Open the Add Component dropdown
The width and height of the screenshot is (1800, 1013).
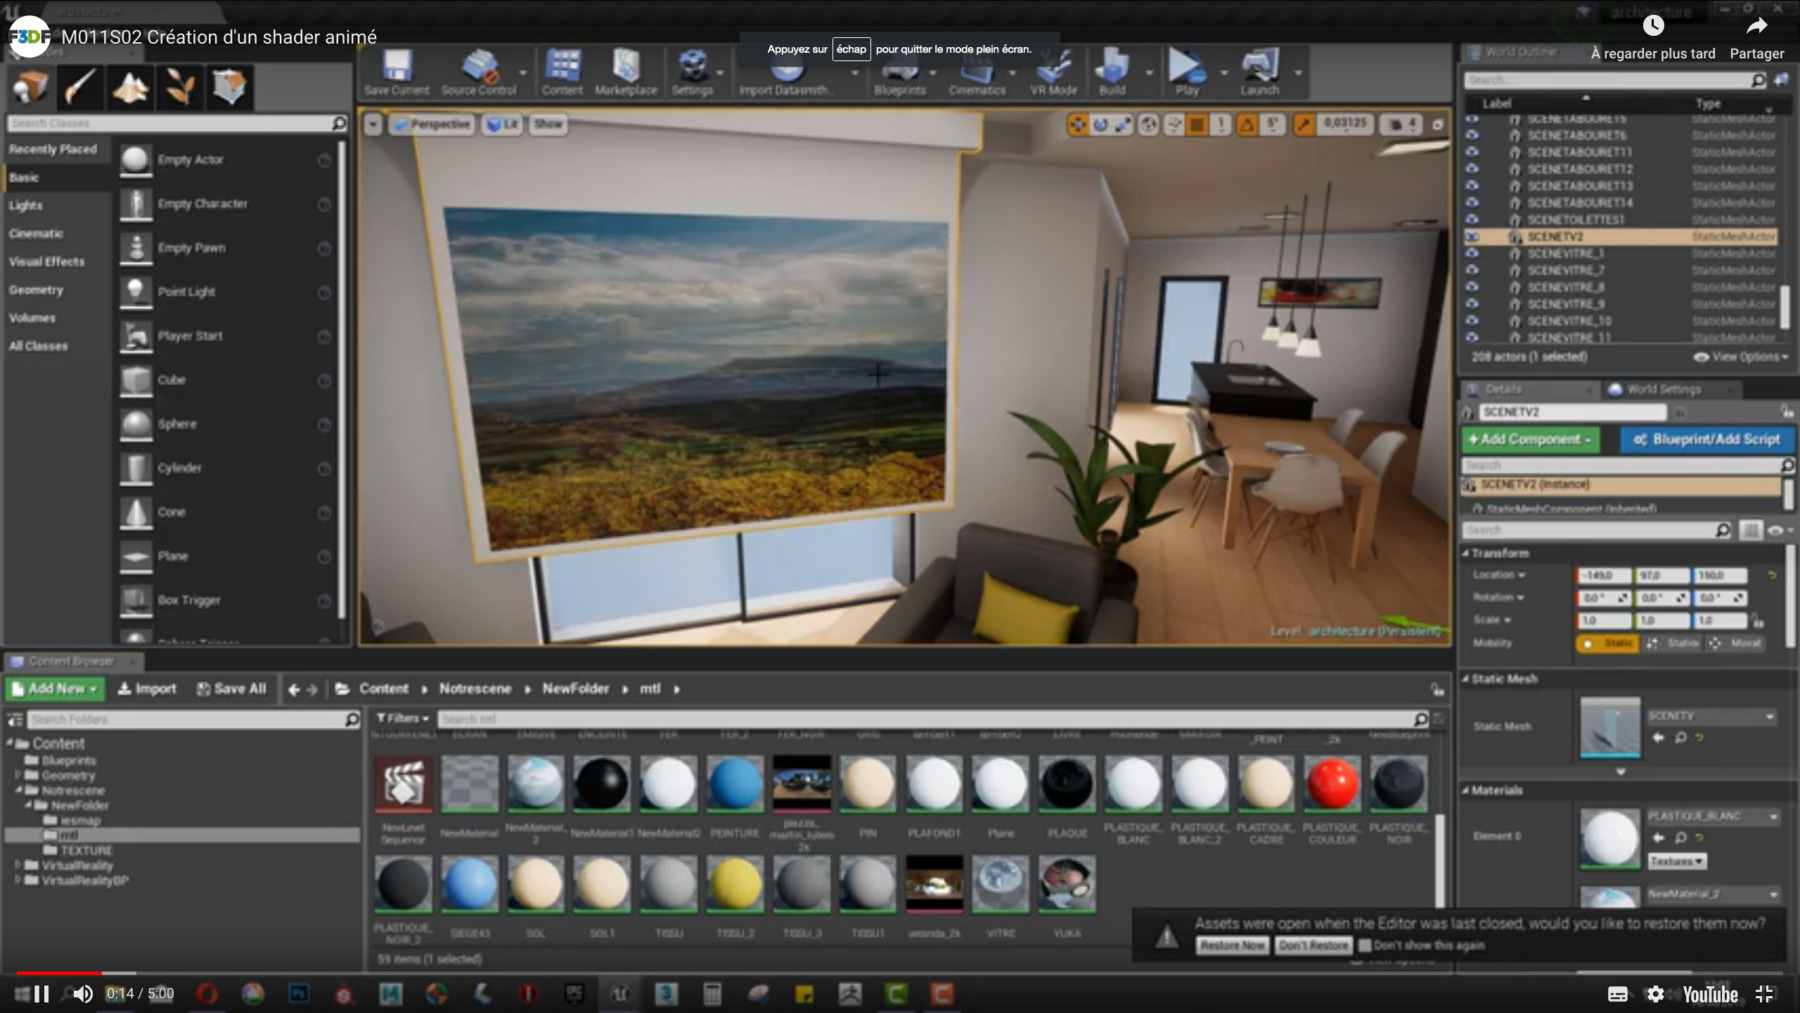tap(1530, 439)
